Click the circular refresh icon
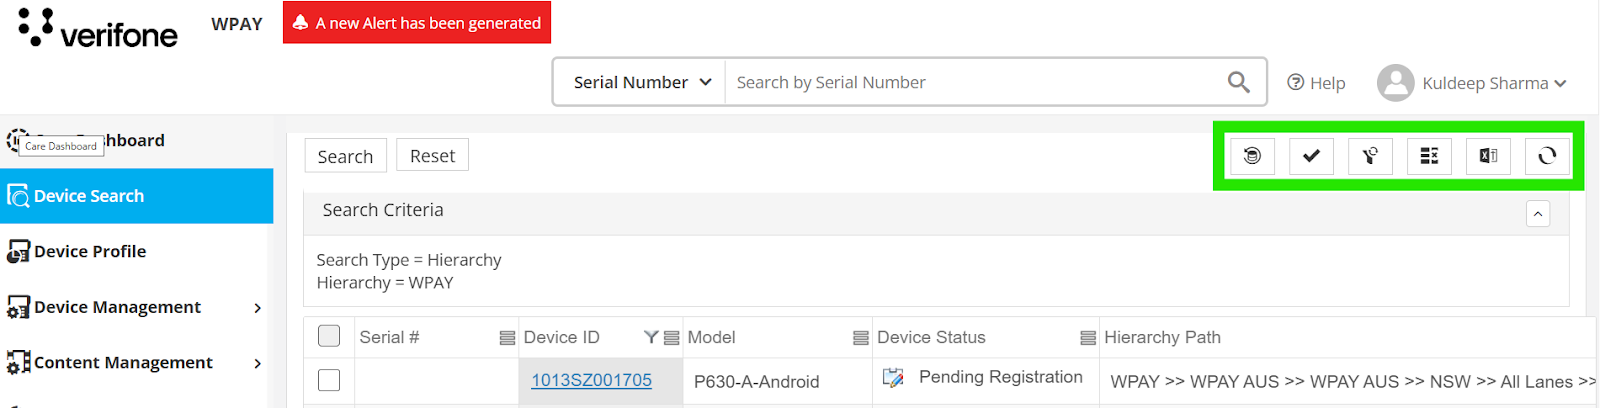The width and height of the screenshot is (1600, 408). (x=1547, y=156)
